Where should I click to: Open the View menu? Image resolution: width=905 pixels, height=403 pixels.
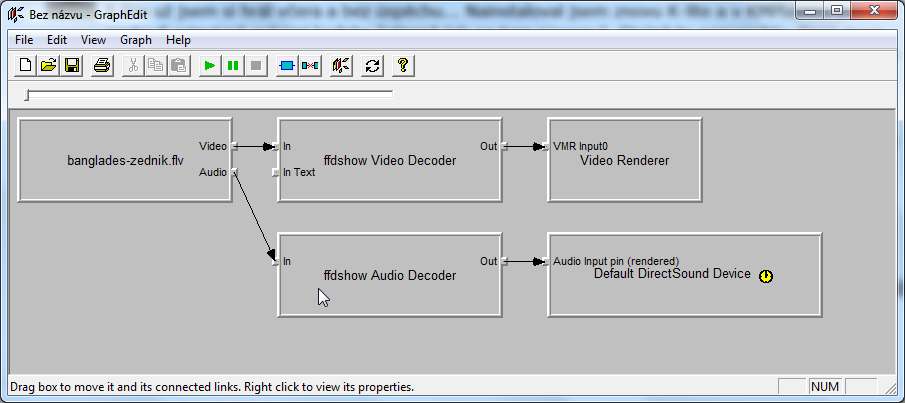93,40
